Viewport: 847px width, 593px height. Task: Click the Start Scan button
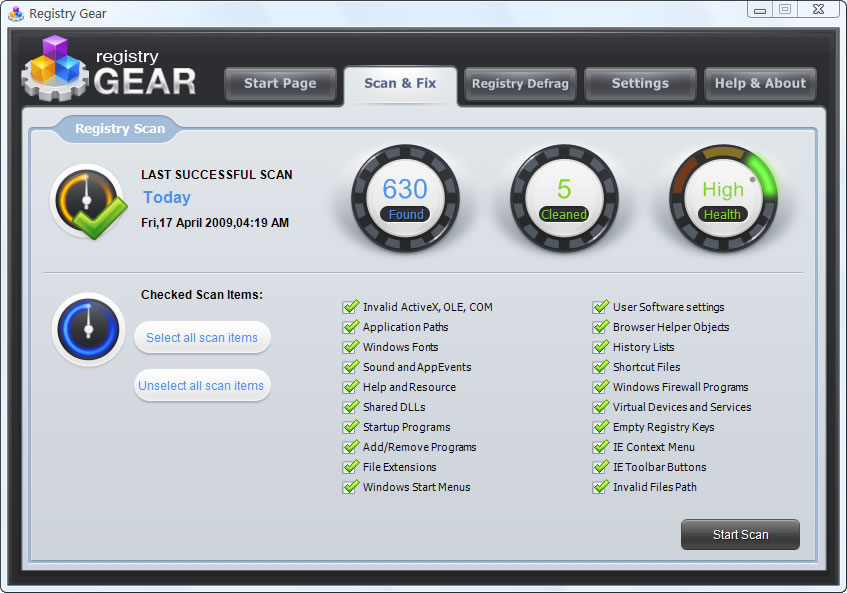740,535
